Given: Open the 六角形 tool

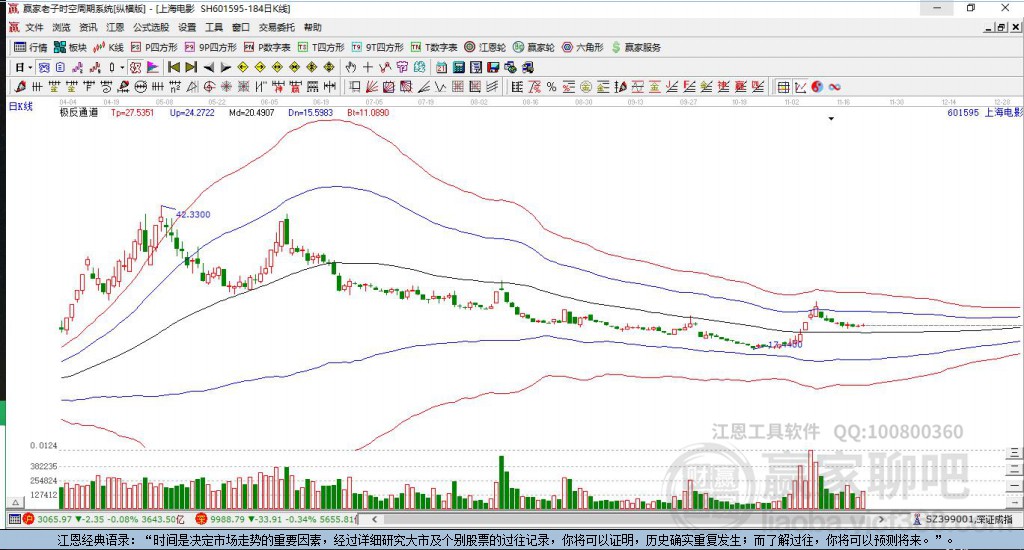Looking at the screenshot, I should pyautogui.click(x=583, y=47).
